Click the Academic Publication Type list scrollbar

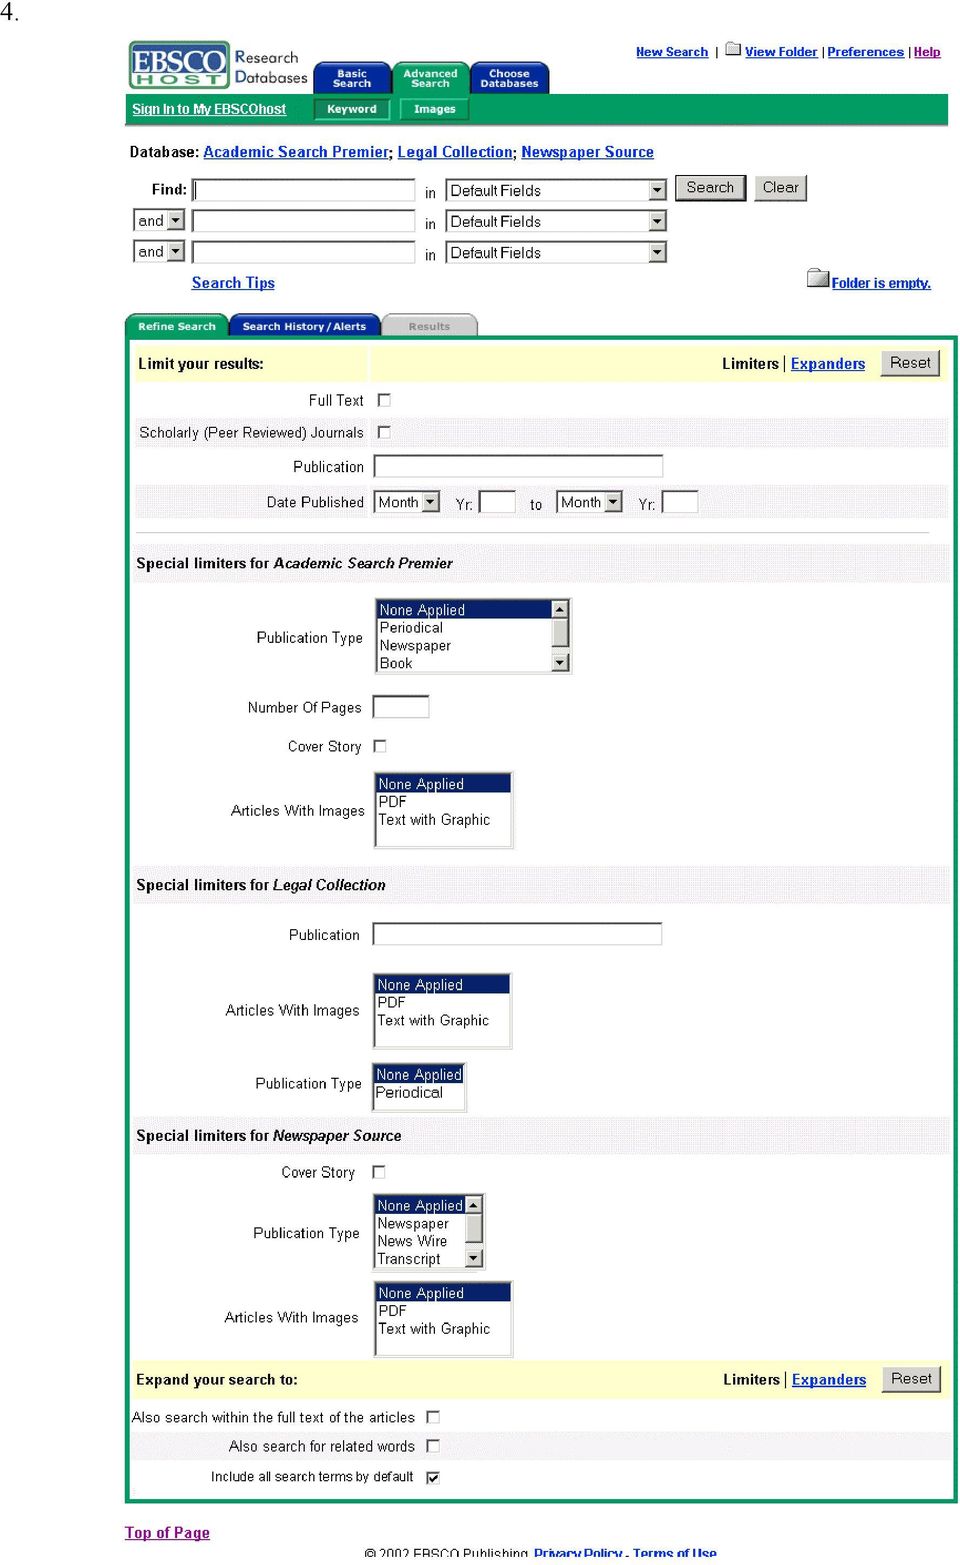pos(560,636)
